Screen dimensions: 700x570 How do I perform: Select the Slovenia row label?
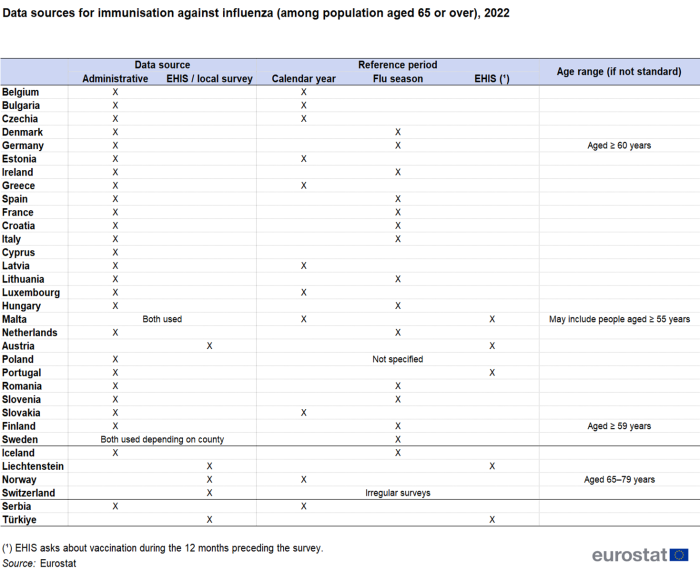(x=21, y=399)
